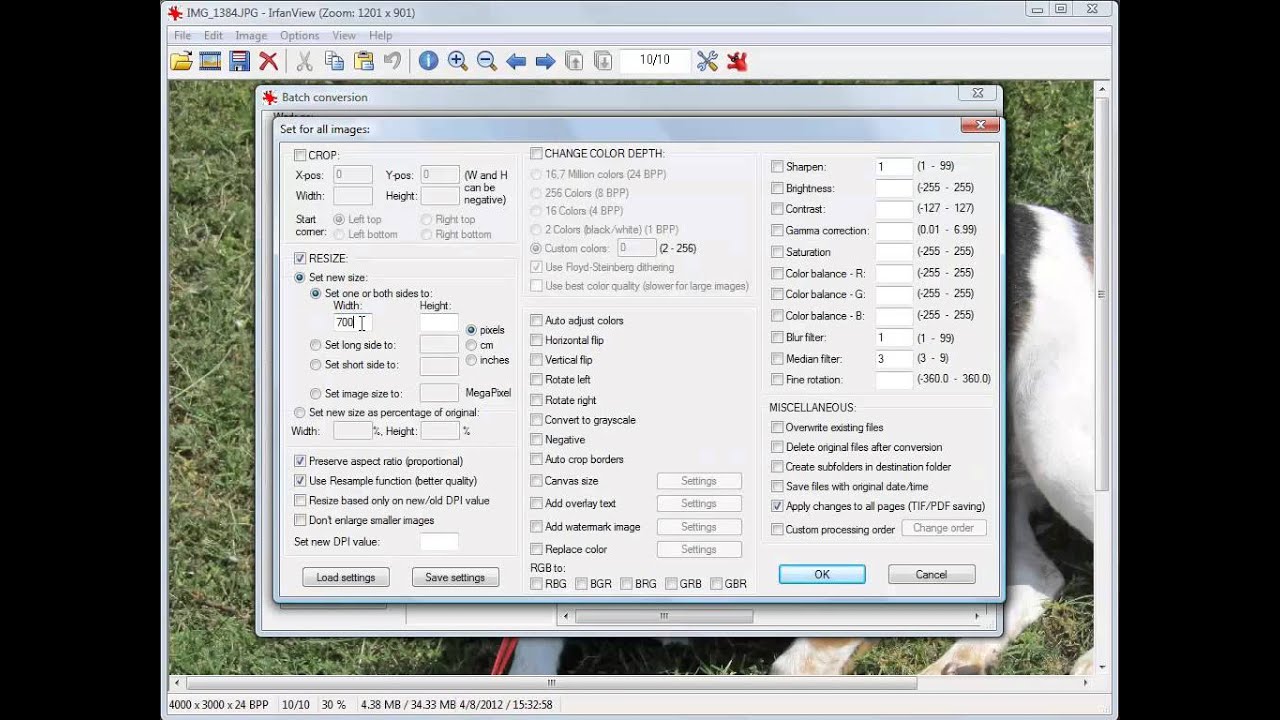Enable Overwrite existing files
Viewport: 1280px width, 720px height.
coord(777,427)
